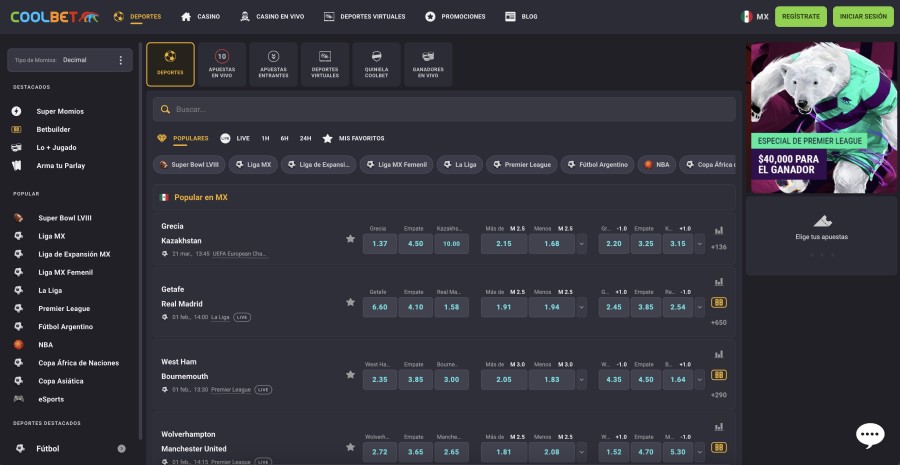The height and width of the screenshot is (465, 900).
Task: Expand handicap options for the Getafe match
Action: click(700, 307)
